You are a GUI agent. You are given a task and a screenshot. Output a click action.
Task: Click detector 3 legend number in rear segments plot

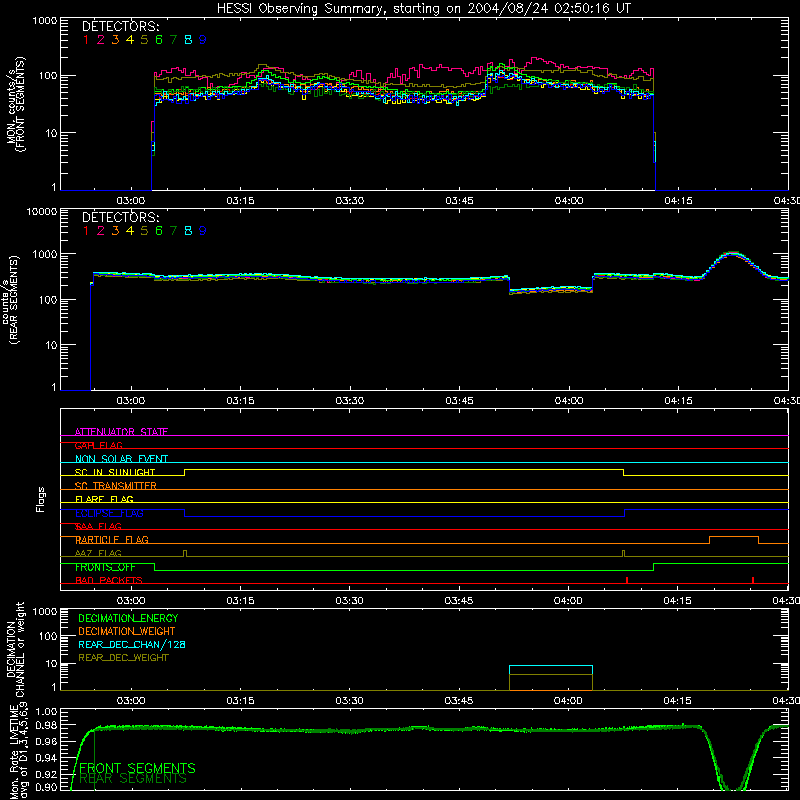(115, 231)
